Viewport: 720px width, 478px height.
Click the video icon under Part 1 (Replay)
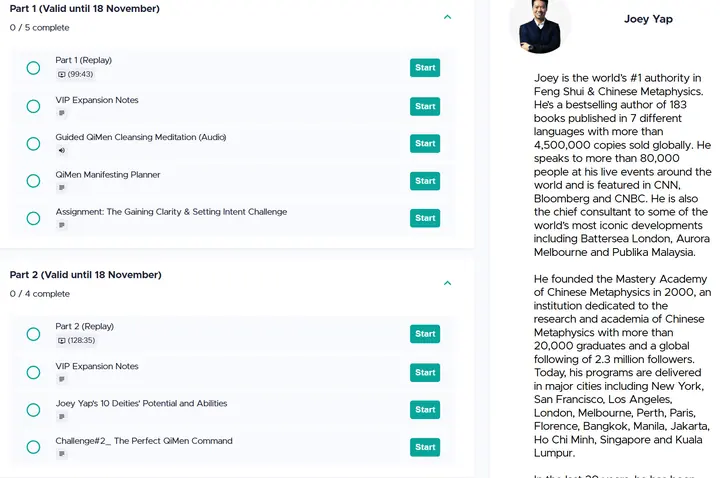point(62,74)
